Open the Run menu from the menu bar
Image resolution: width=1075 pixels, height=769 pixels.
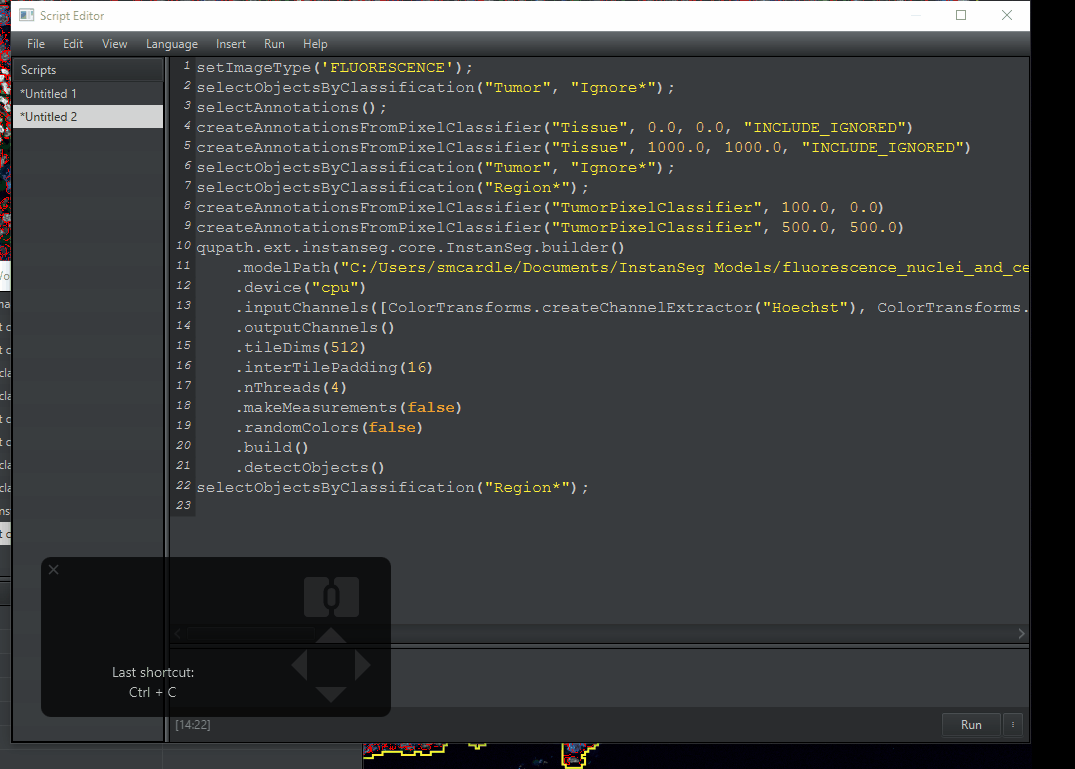tap(274, 43)
